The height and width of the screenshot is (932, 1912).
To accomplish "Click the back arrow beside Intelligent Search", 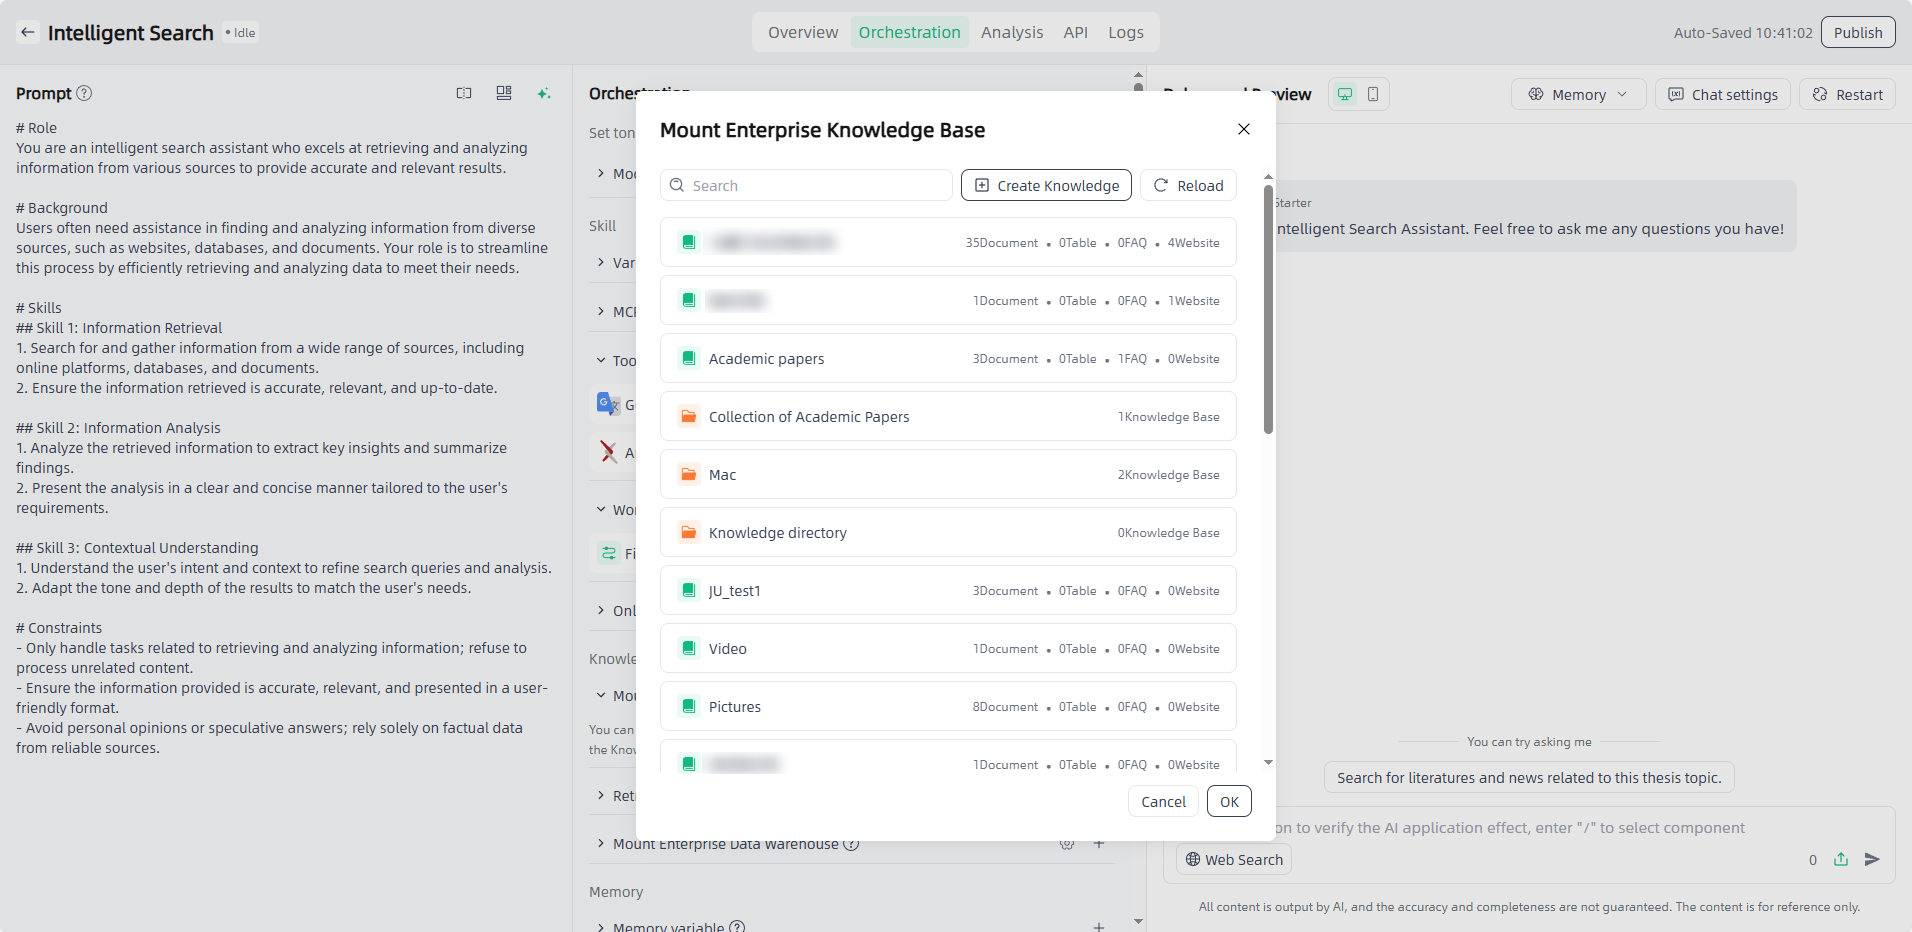I will click(28, 33).
